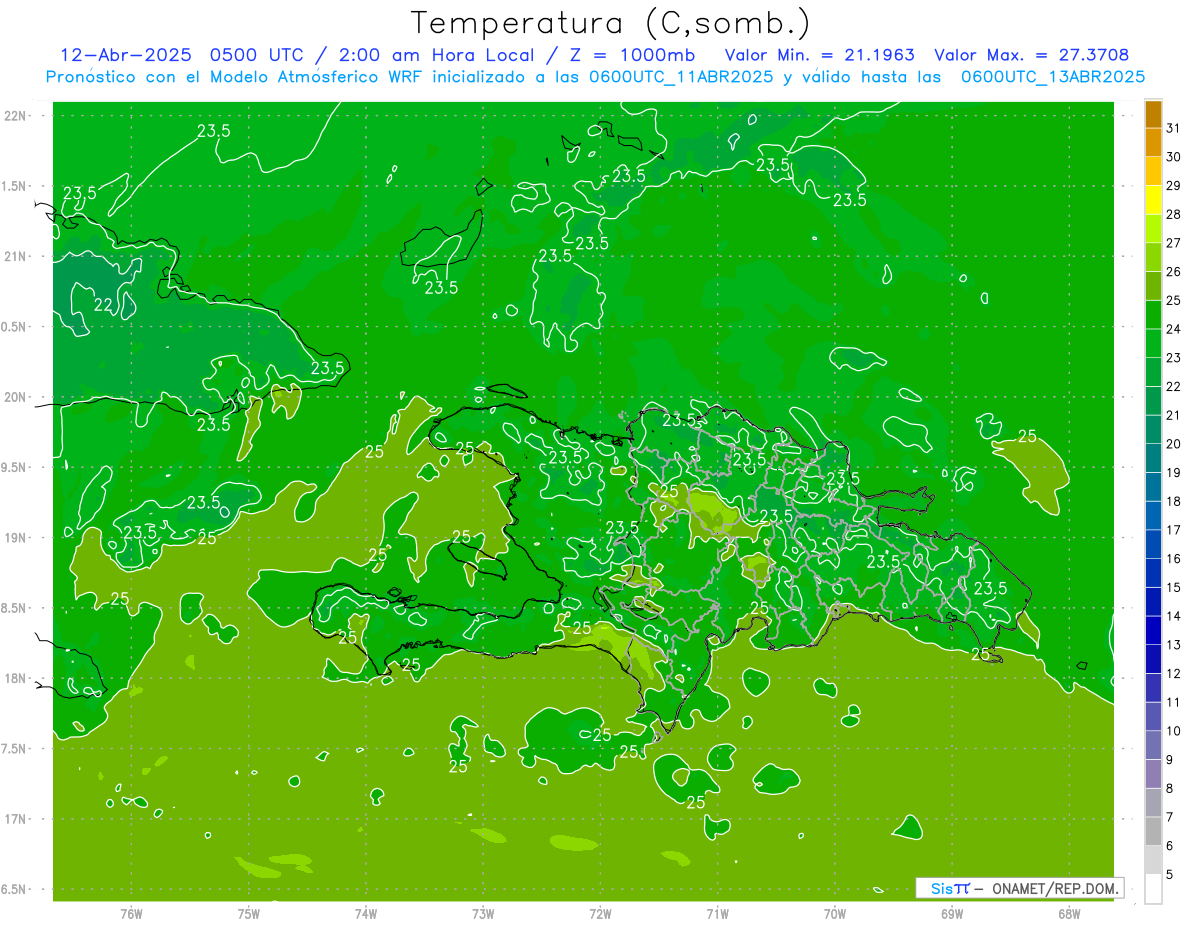Click the olive-green colorbar swatch between 25 and 26
This screenshot has width=1200, height=927.
(1153, 286)
